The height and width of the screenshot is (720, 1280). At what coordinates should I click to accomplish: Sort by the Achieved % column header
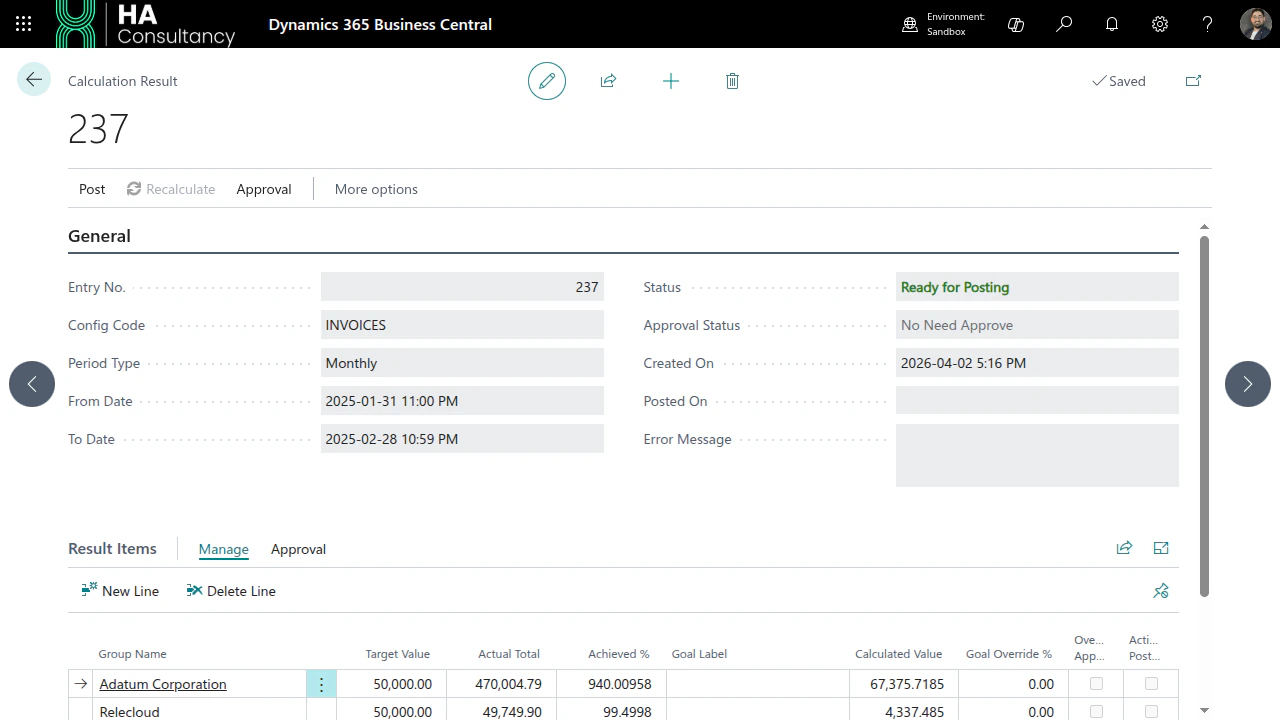pos(619,654)
